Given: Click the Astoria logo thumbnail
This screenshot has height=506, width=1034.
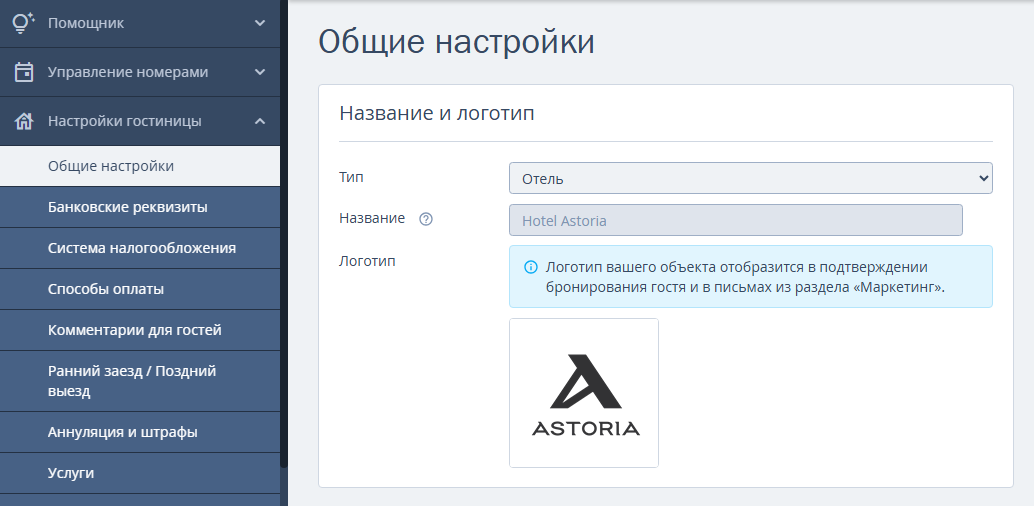Looking at the screenshot, I should [x=584, y=393].
